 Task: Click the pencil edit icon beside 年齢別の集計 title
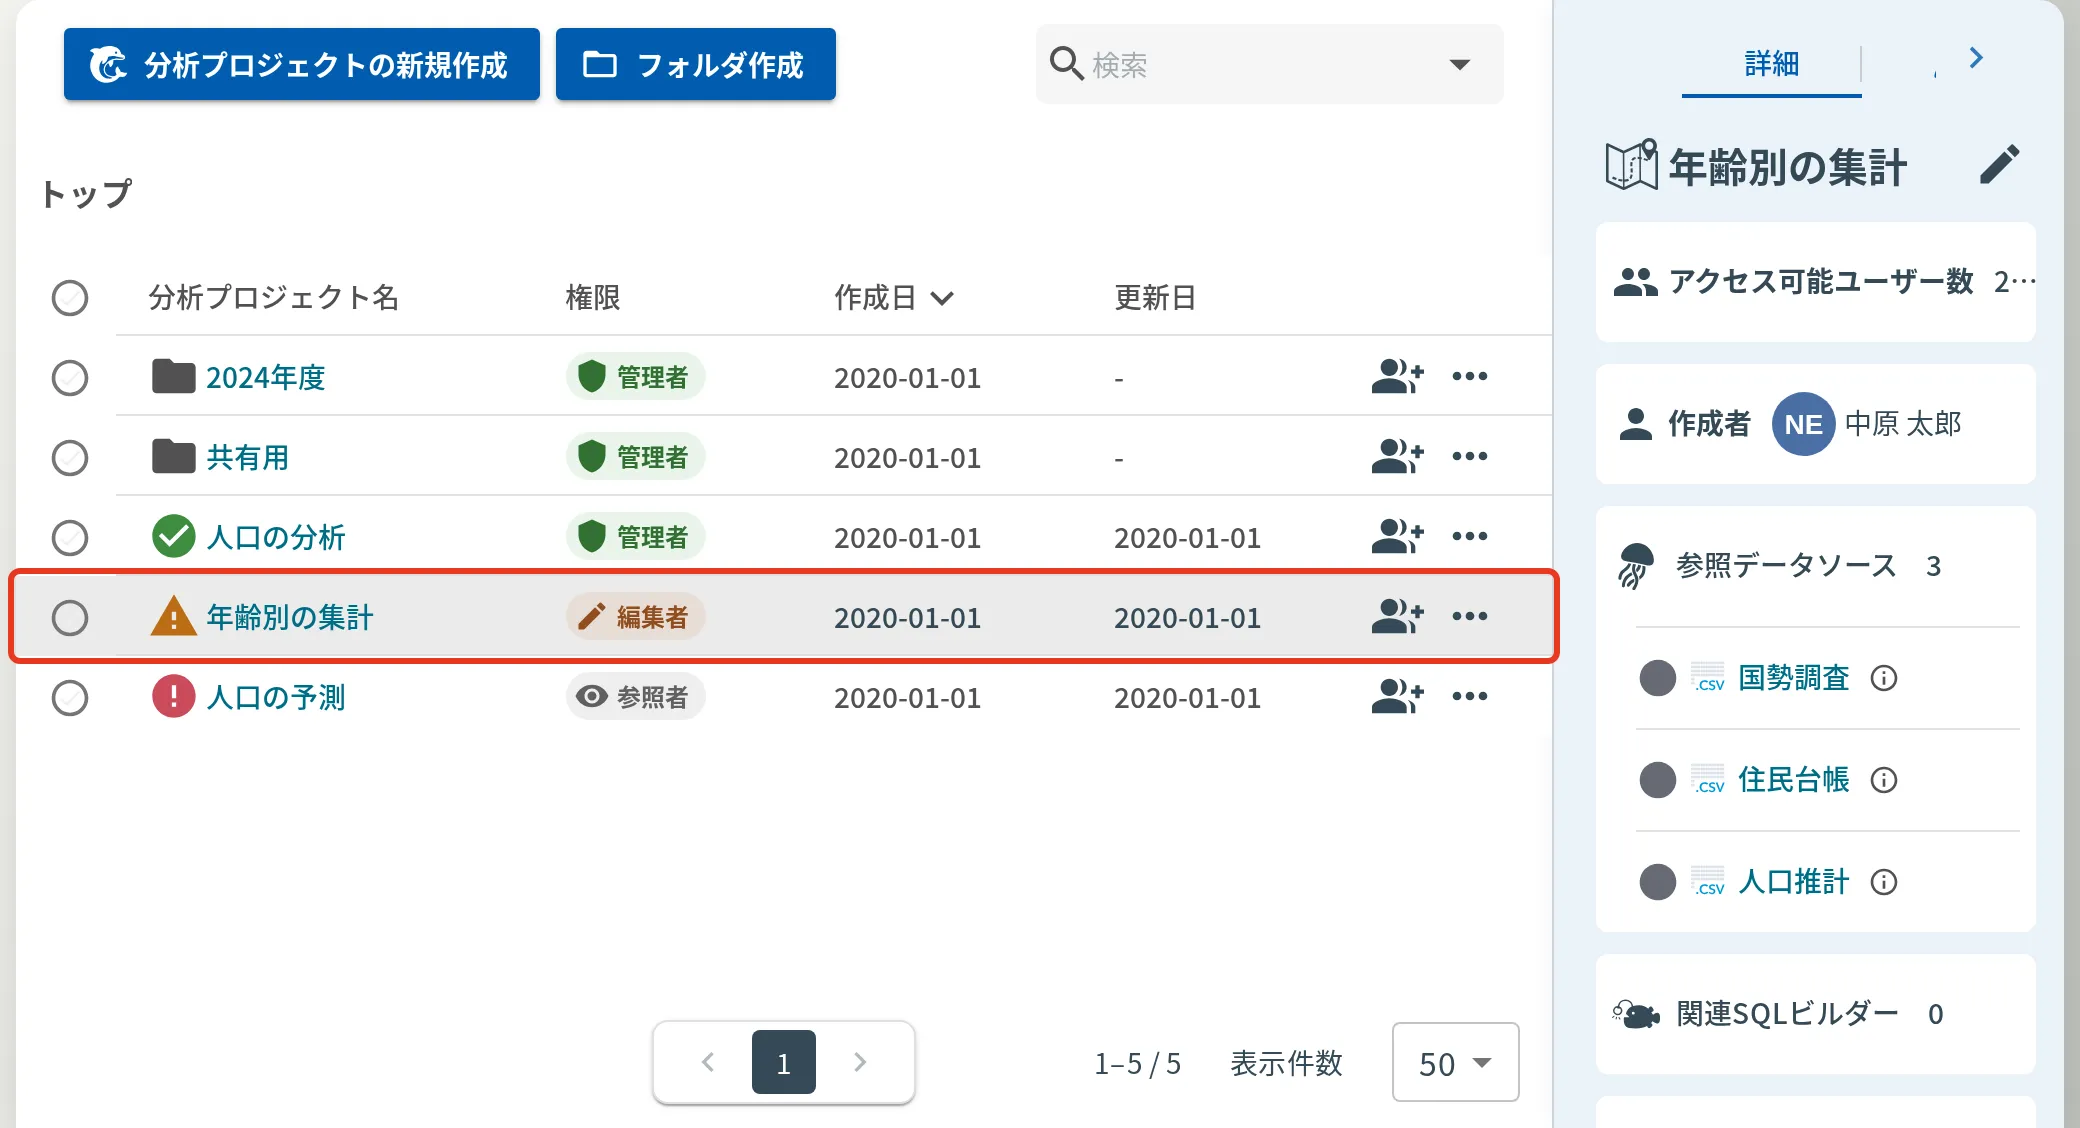1999,165
